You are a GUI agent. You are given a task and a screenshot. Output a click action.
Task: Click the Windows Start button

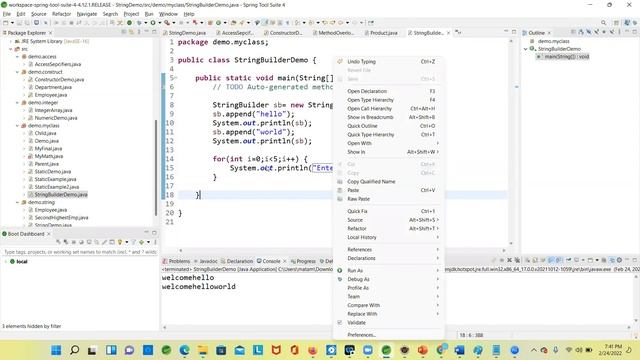(56, 350)
